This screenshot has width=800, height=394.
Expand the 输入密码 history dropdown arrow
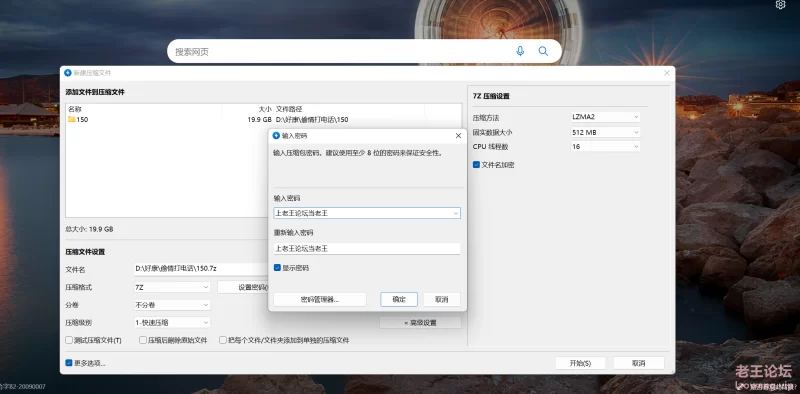coord(456,213)
